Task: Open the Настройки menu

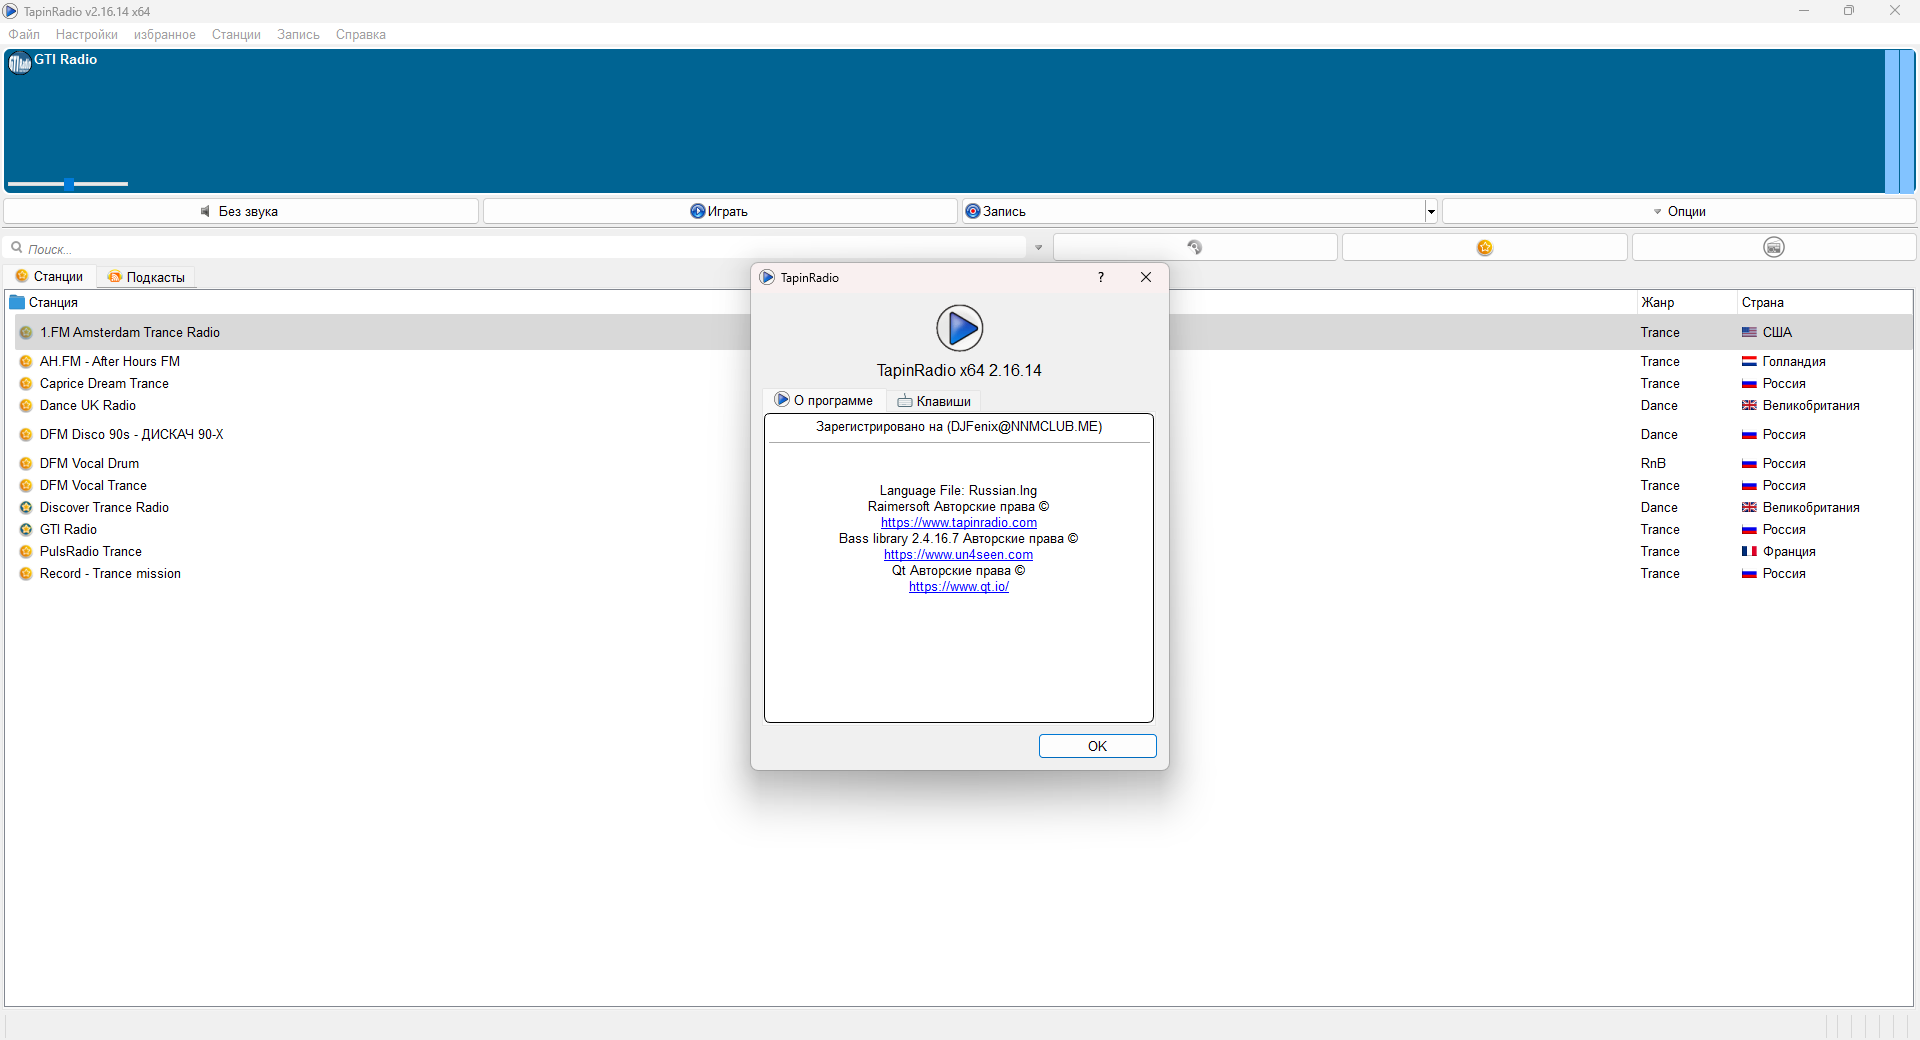Action: click(x=87, y=34)
